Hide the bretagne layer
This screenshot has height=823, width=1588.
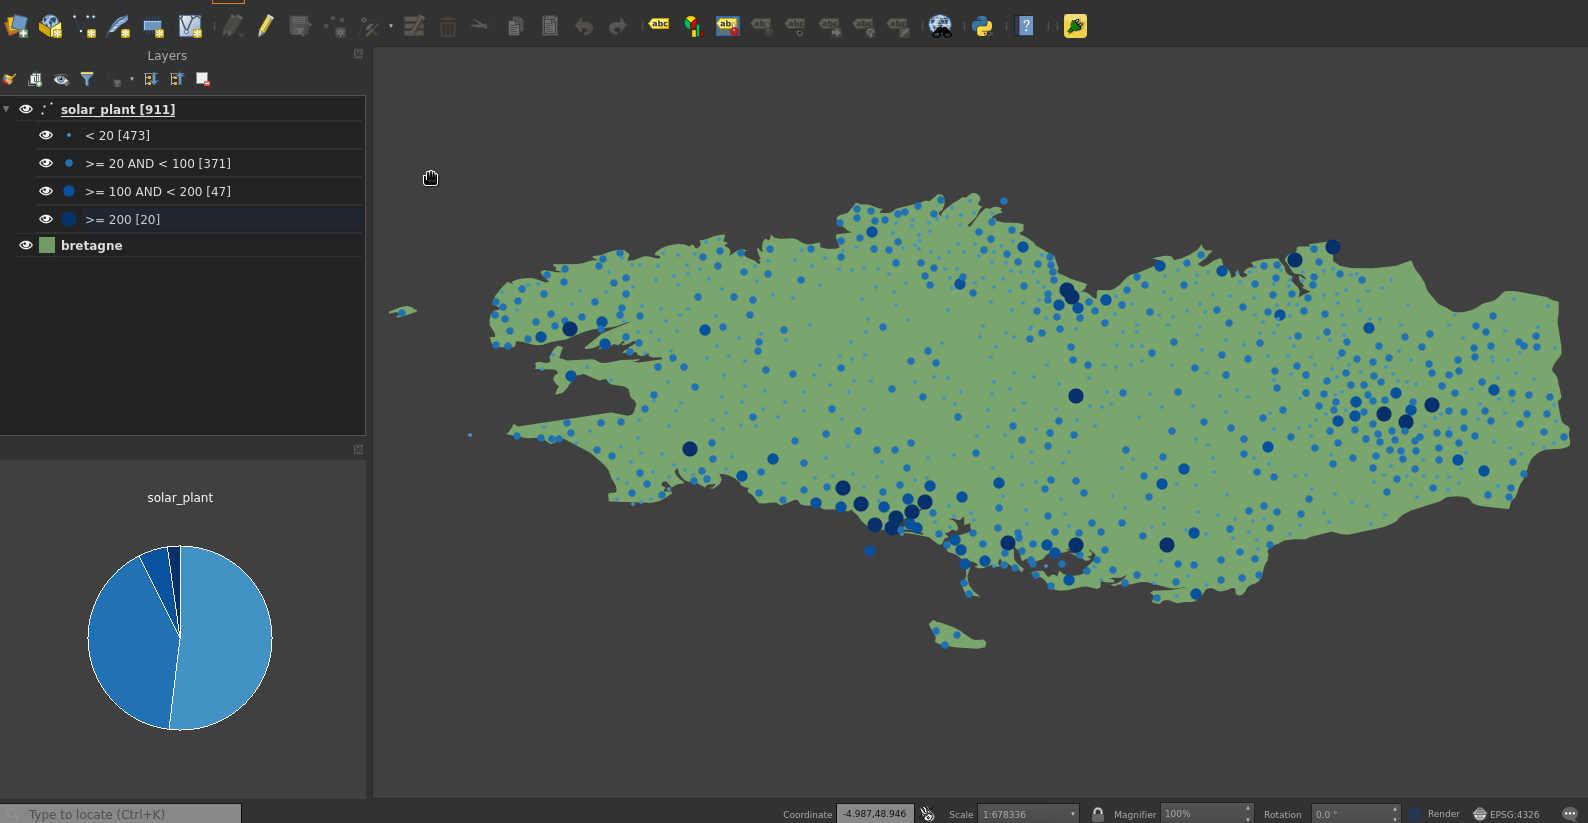[x=26, y=245]
